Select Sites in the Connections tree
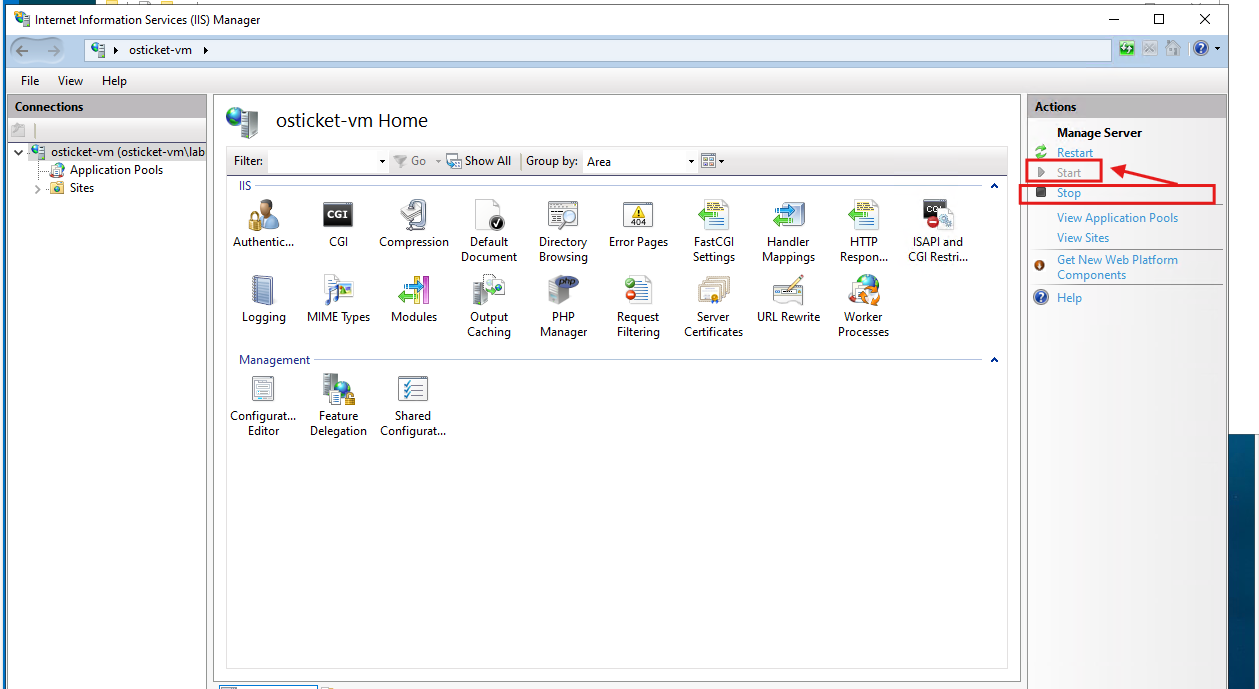This screenshot has width=1259, height=689. pyautogui.click(x=82, y=188)
